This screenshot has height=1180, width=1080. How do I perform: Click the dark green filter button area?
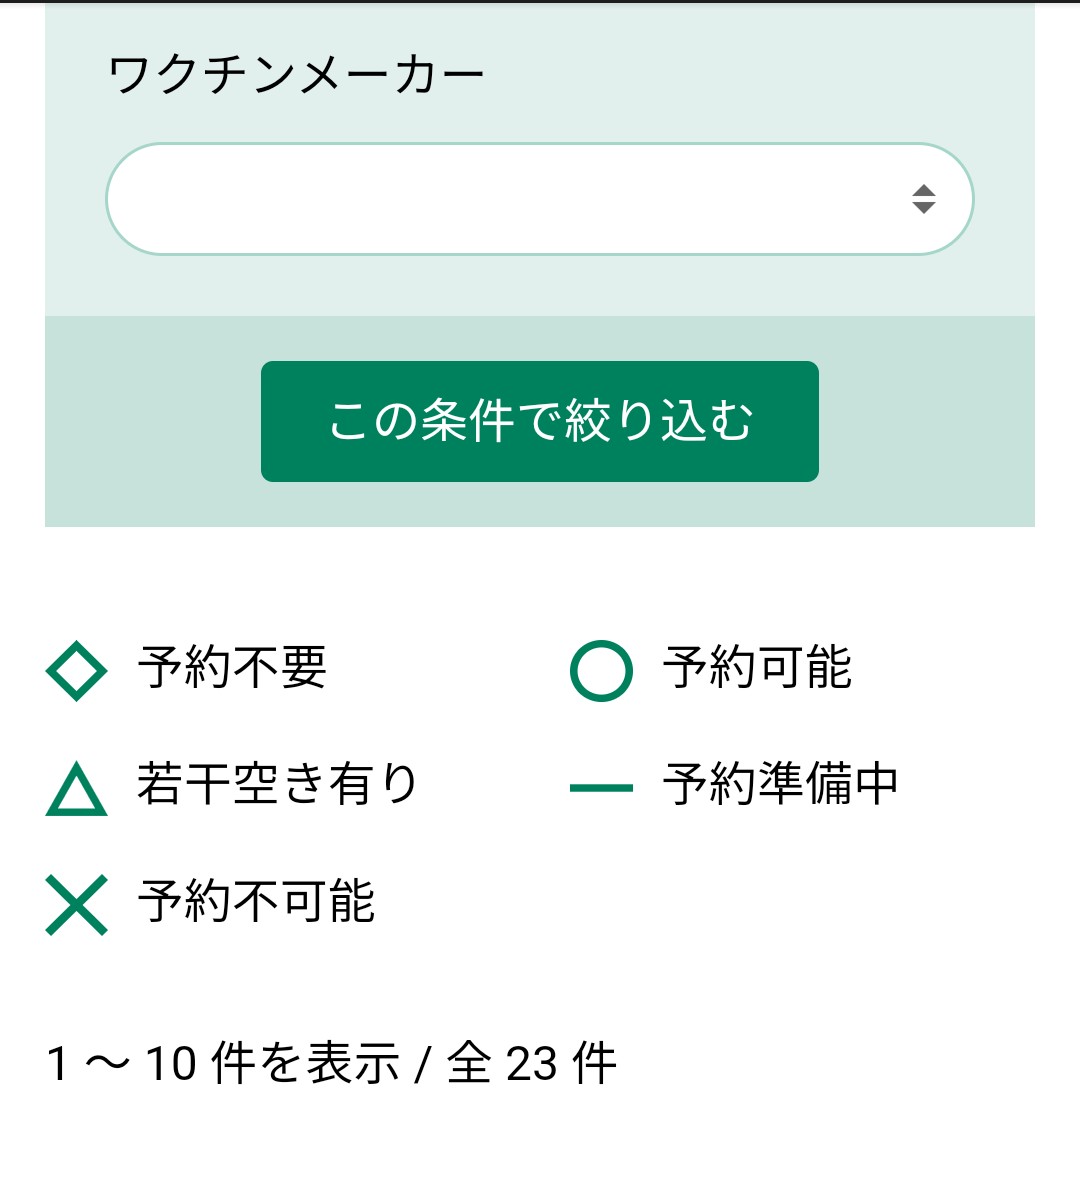click(540, 421)
